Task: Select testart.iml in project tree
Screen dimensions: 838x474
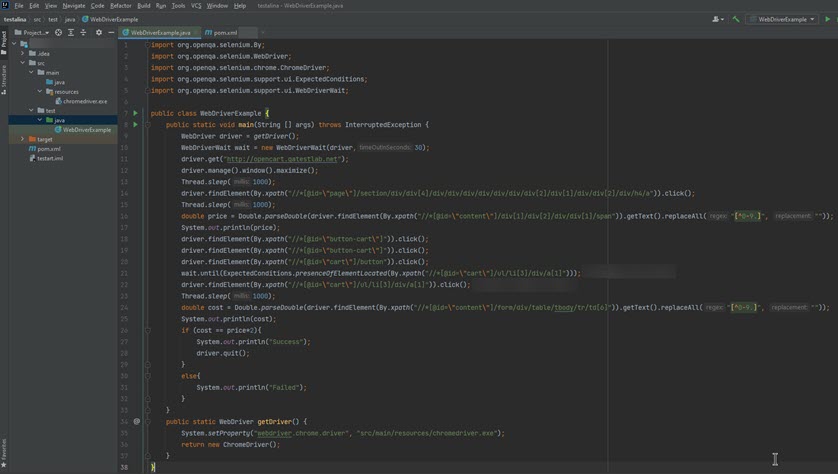Action: click(x=46, y=158)
